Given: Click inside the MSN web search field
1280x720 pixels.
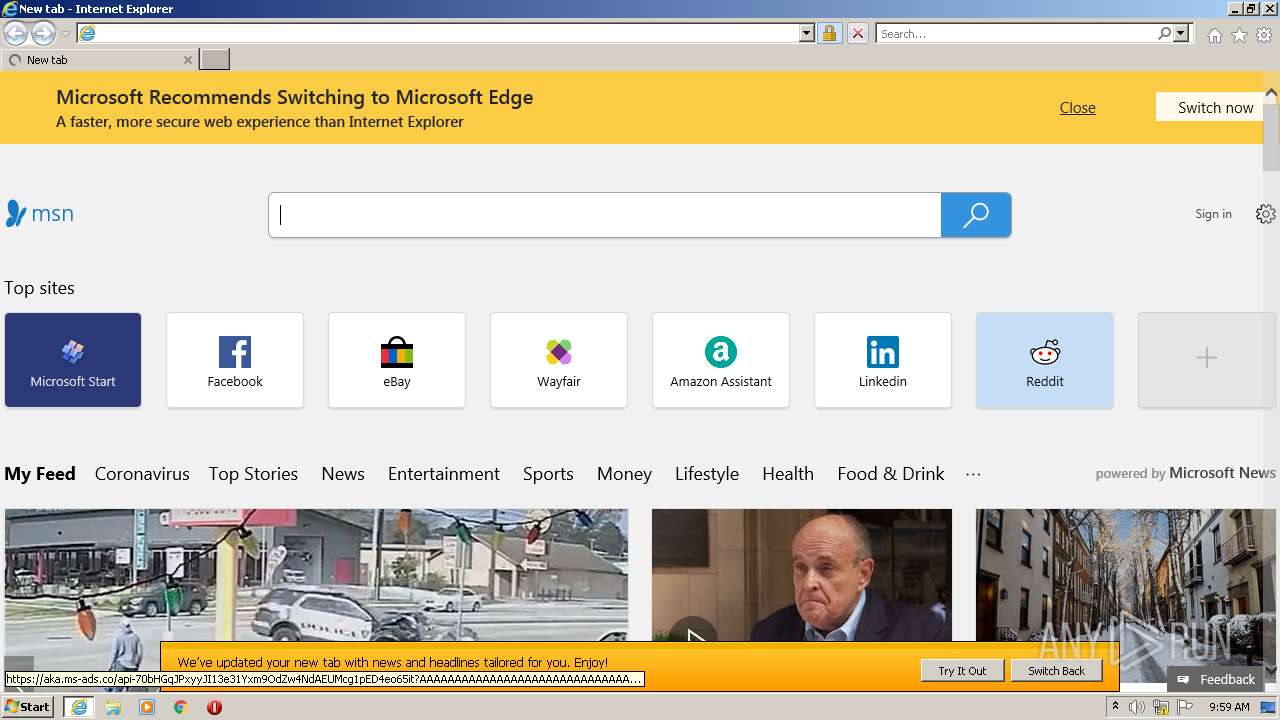Looking at the screenshot, I should (x=605, y=215).
